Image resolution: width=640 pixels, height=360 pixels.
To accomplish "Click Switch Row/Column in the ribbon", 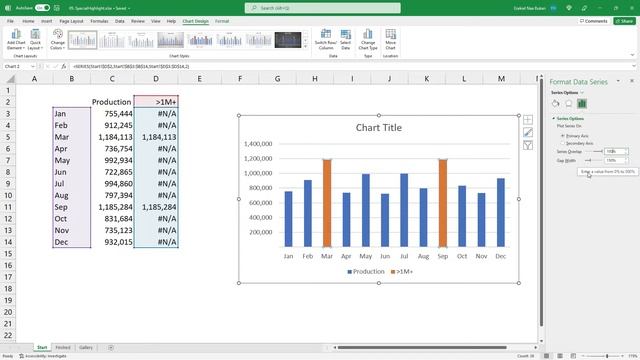I will [x=326, y=39].
